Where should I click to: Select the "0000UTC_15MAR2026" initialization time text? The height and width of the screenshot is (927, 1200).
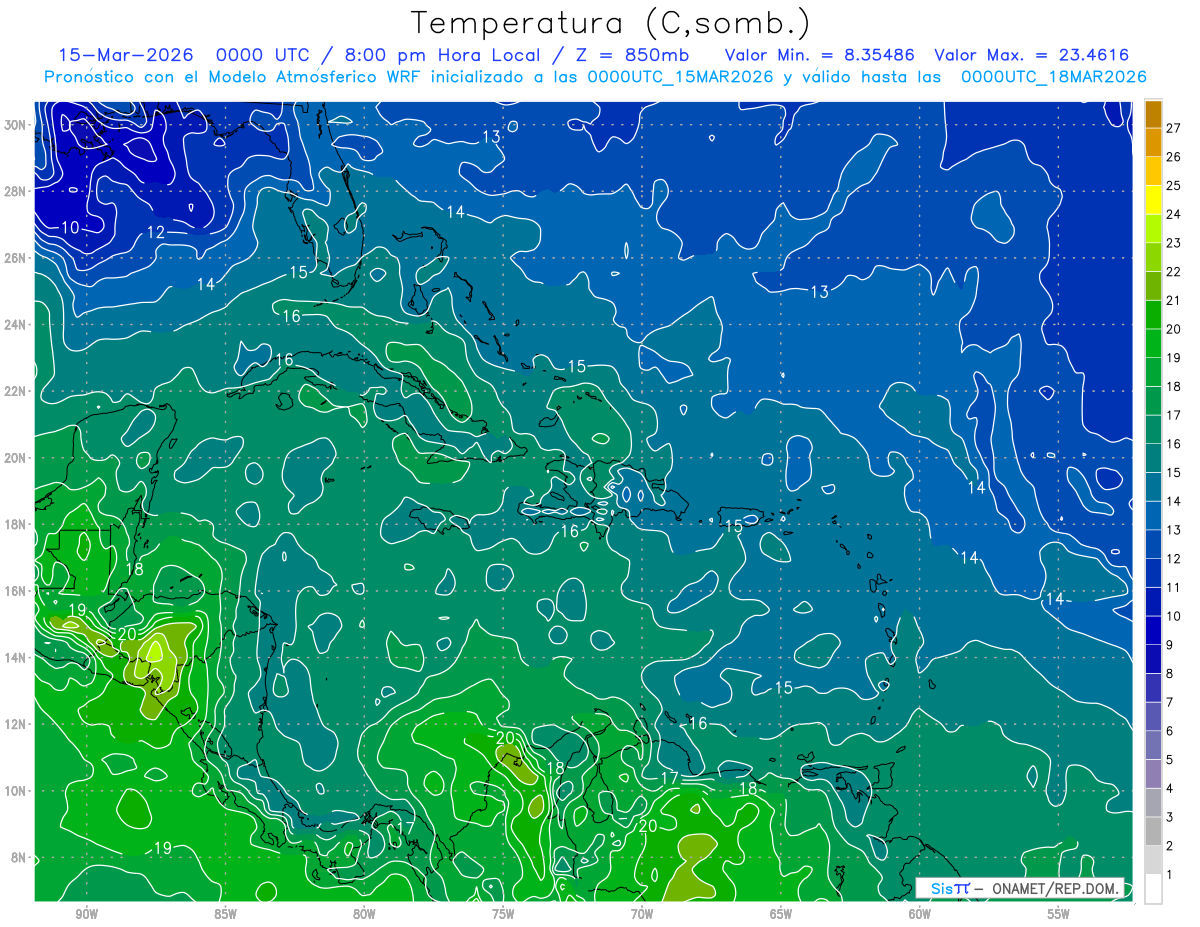[681, 77]
